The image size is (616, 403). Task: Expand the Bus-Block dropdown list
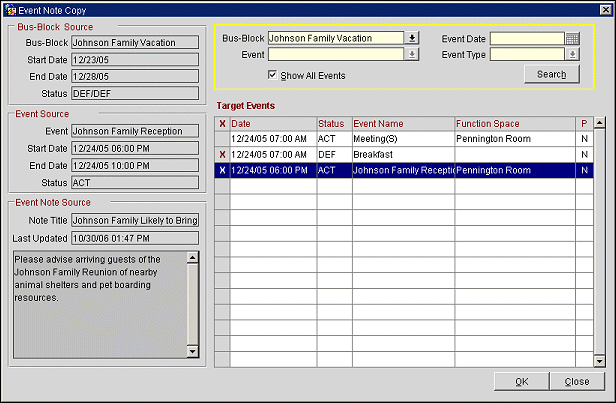pyautogui.click(x=411, y=39)
